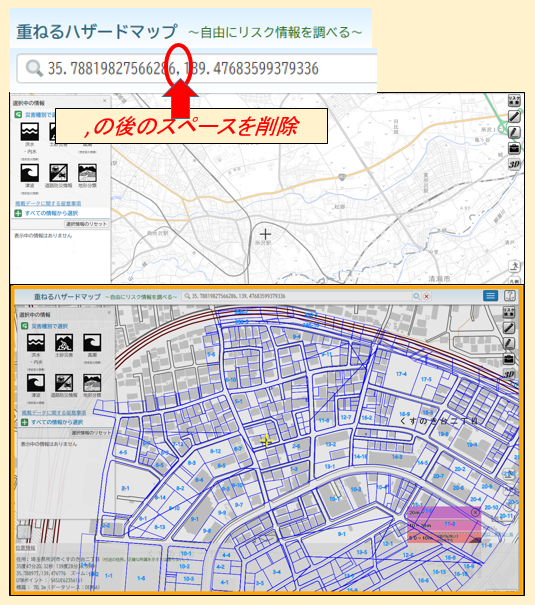
Task: Select the flood hazard icon in the parcel map
Action: pos(35,342)
